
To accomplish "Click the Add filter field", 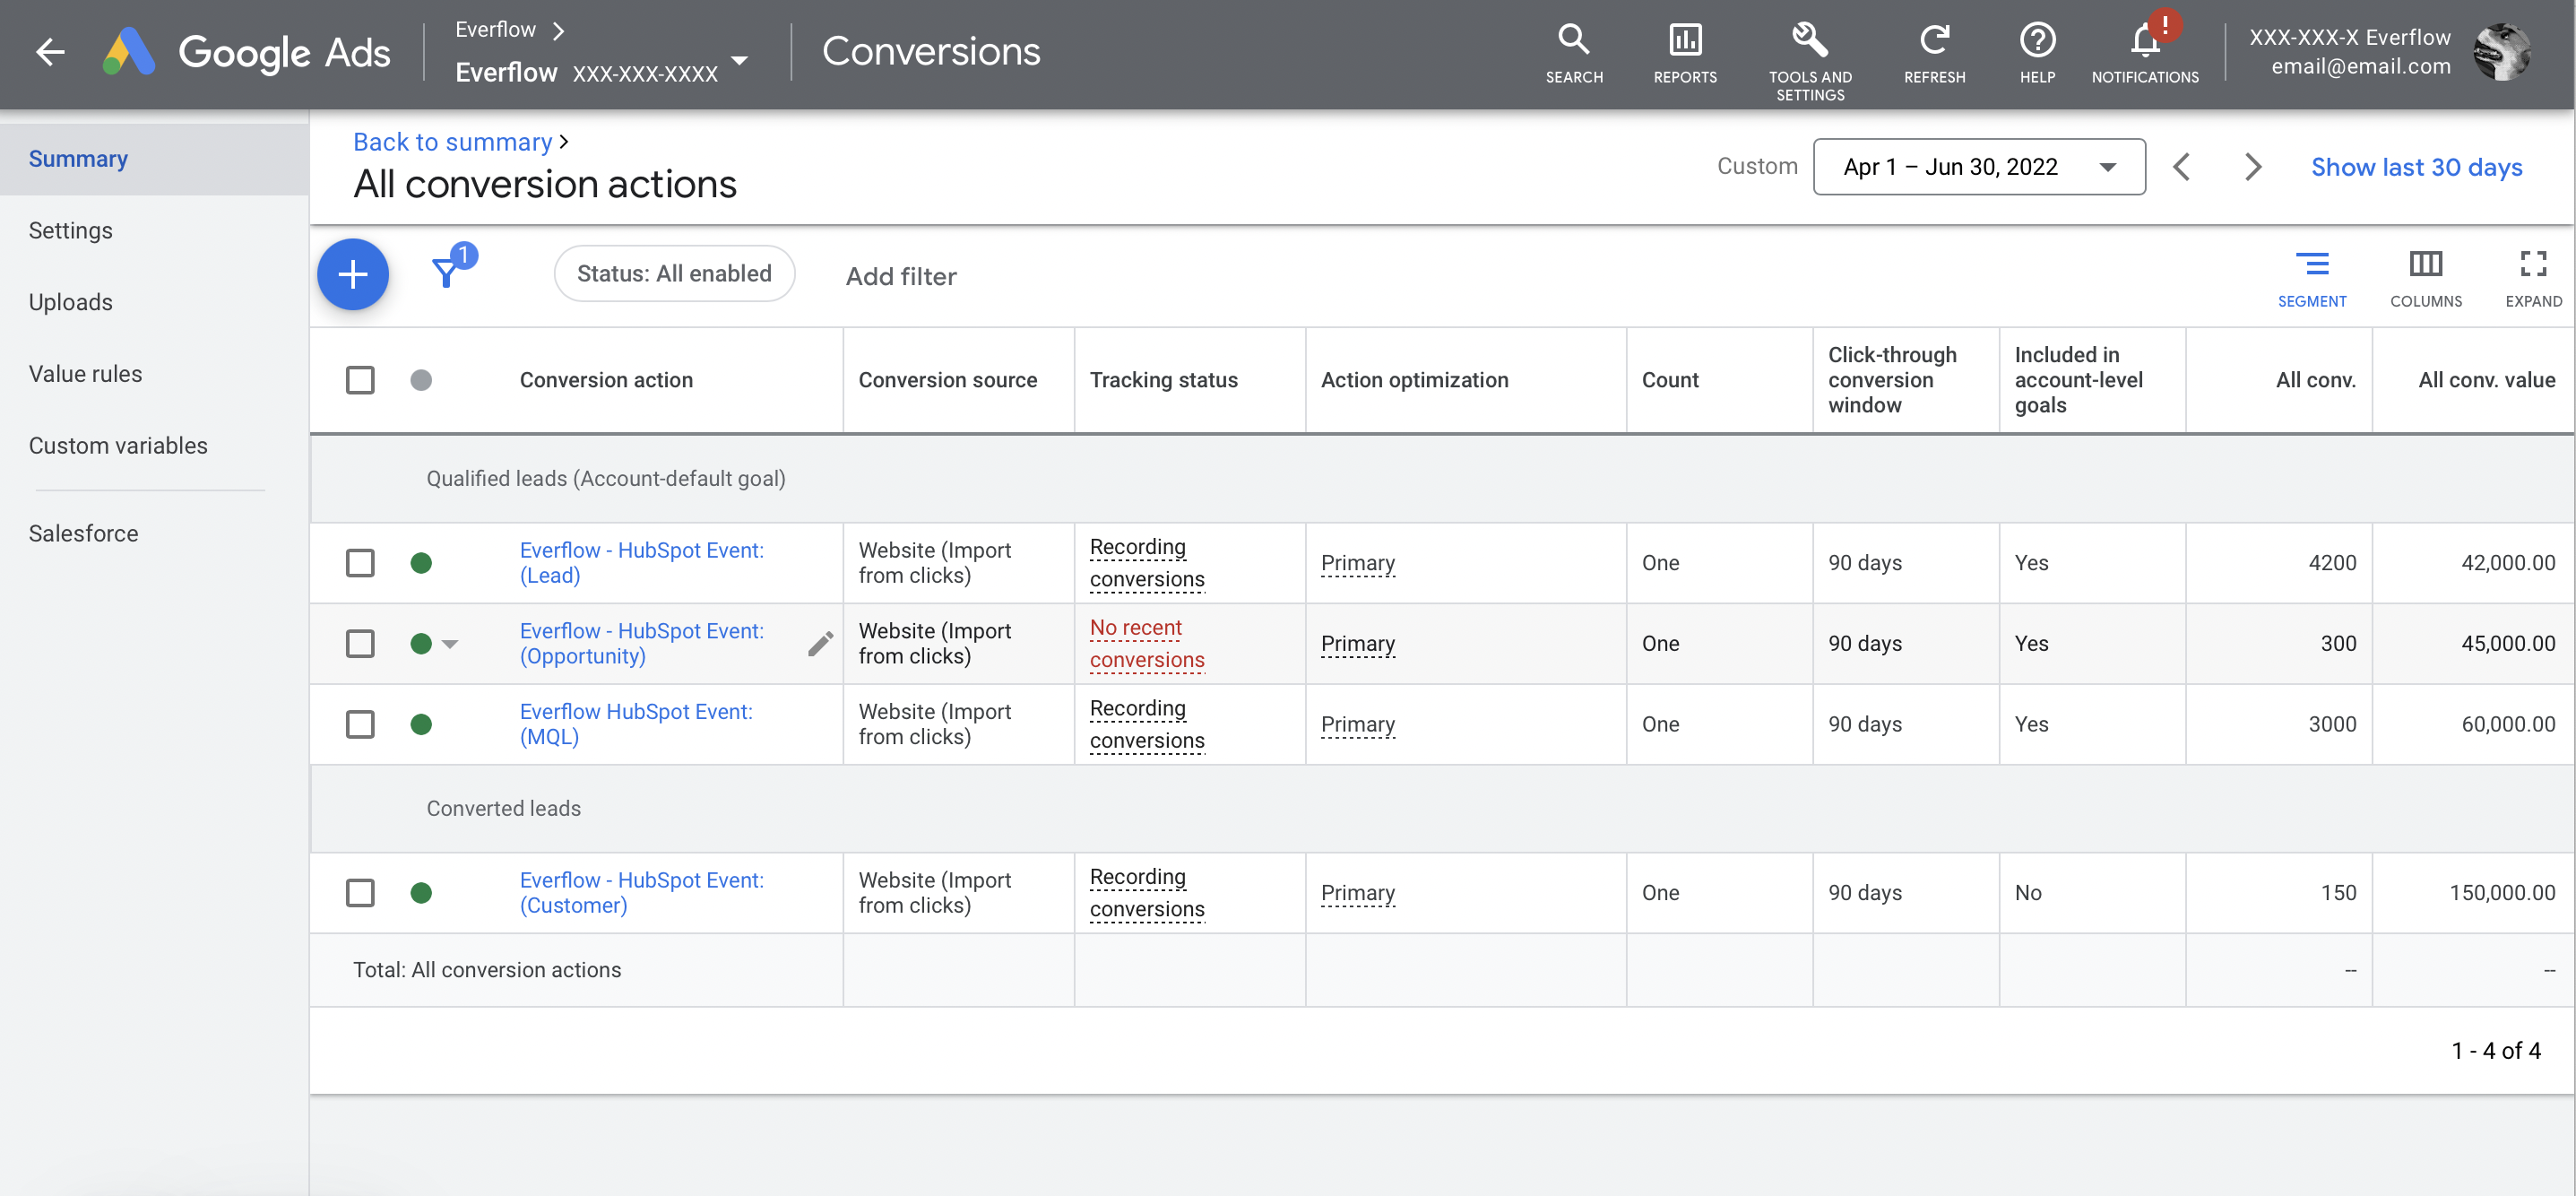I will tap(901, 276).
